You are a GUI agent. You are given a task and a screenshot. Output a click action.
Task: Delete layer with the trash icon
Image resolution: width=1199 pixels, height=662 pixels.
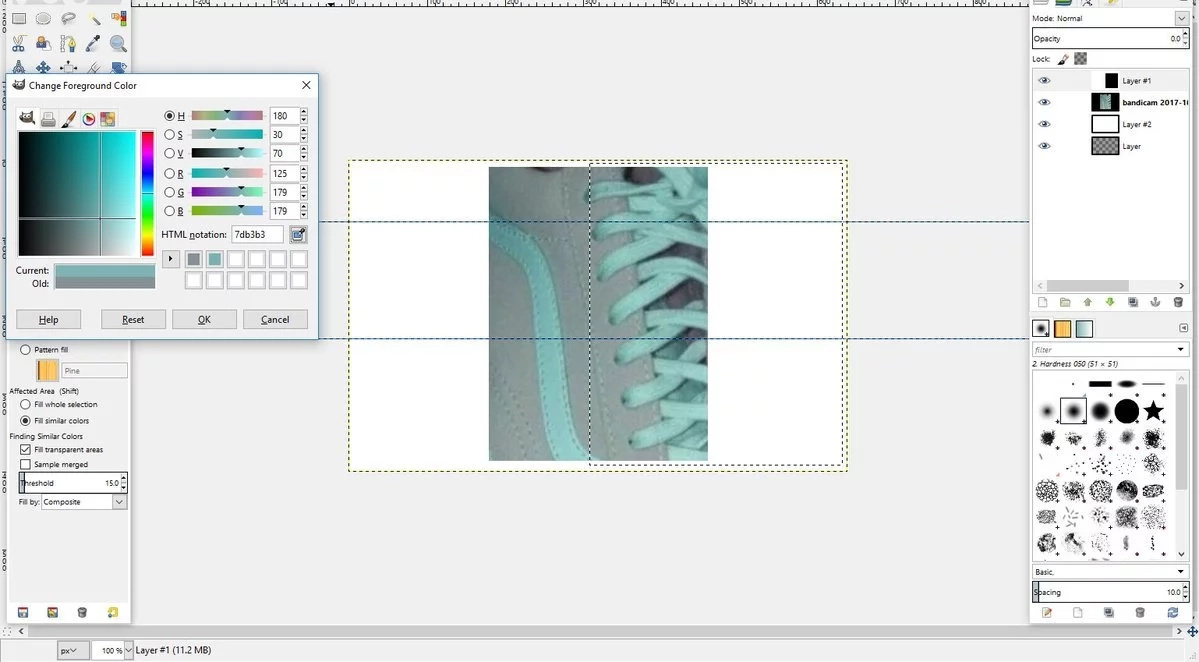(1178, 303)
